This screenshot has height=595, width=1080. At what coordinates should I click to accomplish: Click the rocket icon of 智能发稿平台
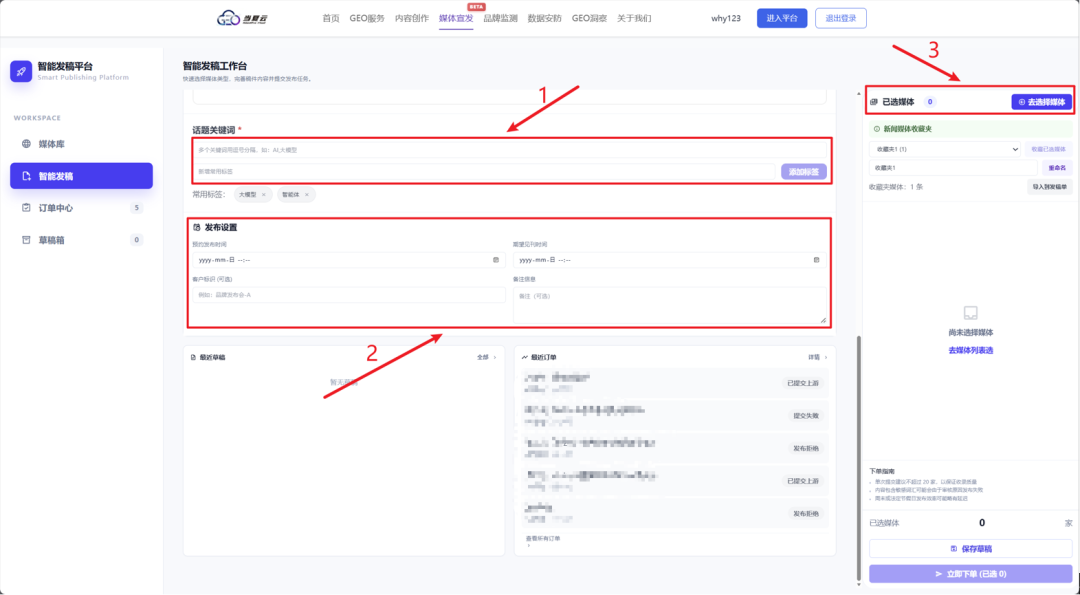tap(21, 71)
